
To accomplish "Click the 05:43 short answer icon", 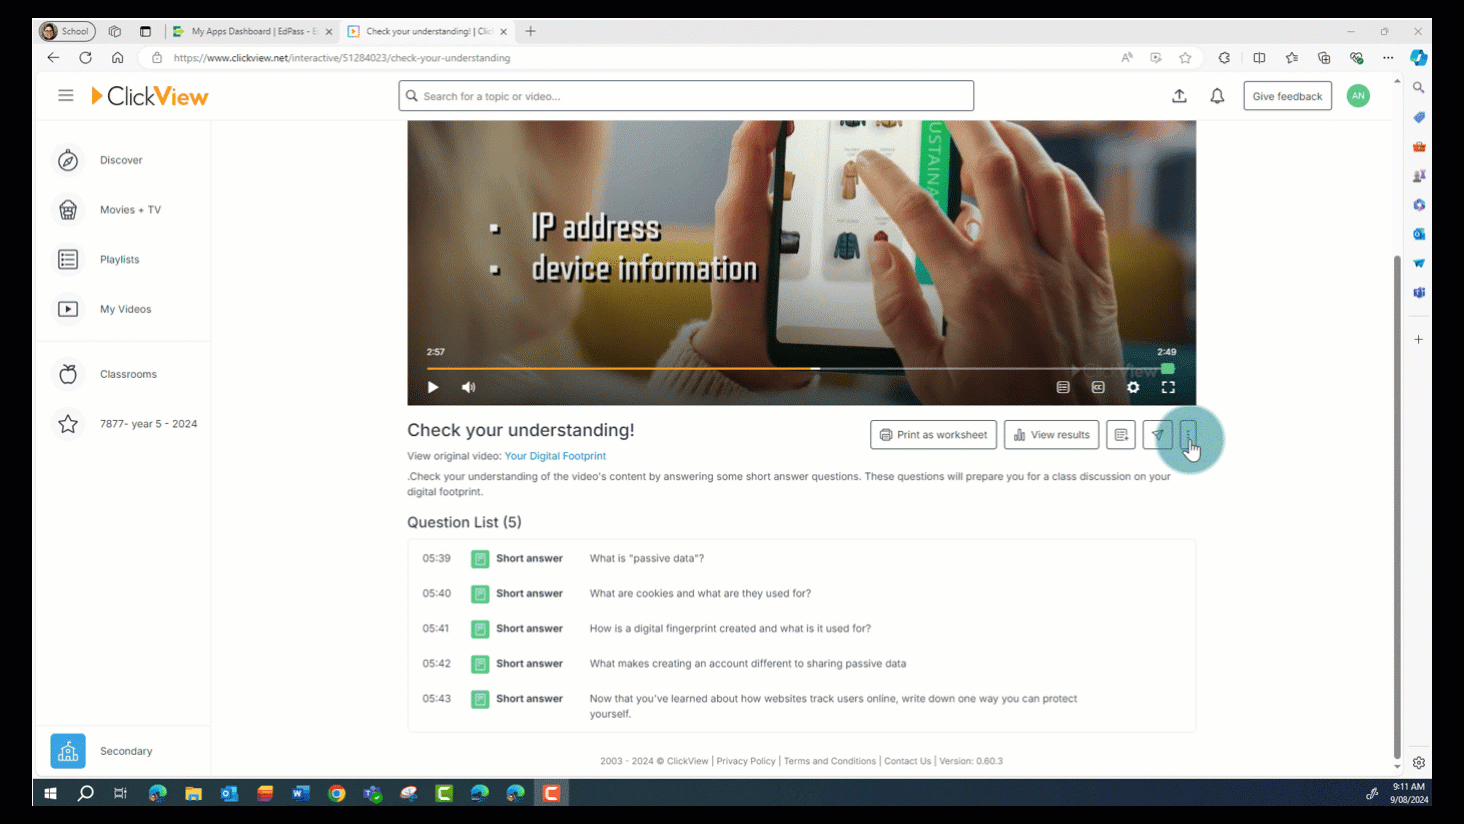I will click(480, 699).
